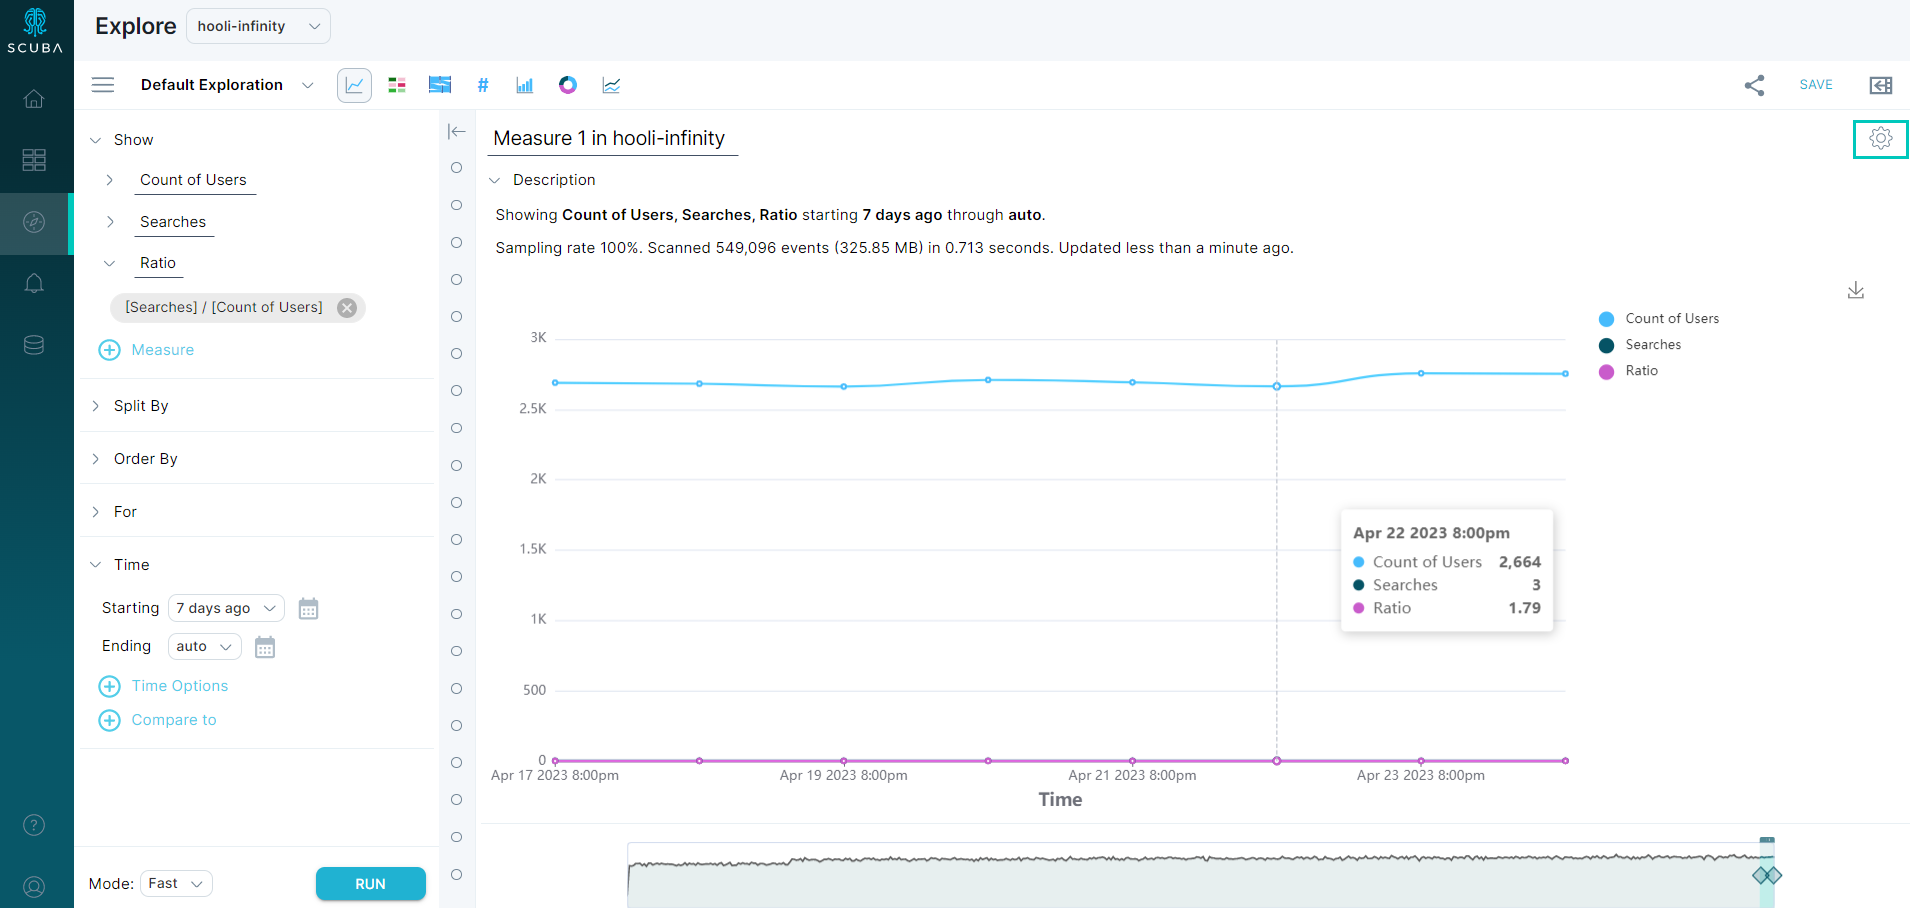Open Default Exploration dropdown
Viewport: 1910px width, 908px height.
pos(227,85)
